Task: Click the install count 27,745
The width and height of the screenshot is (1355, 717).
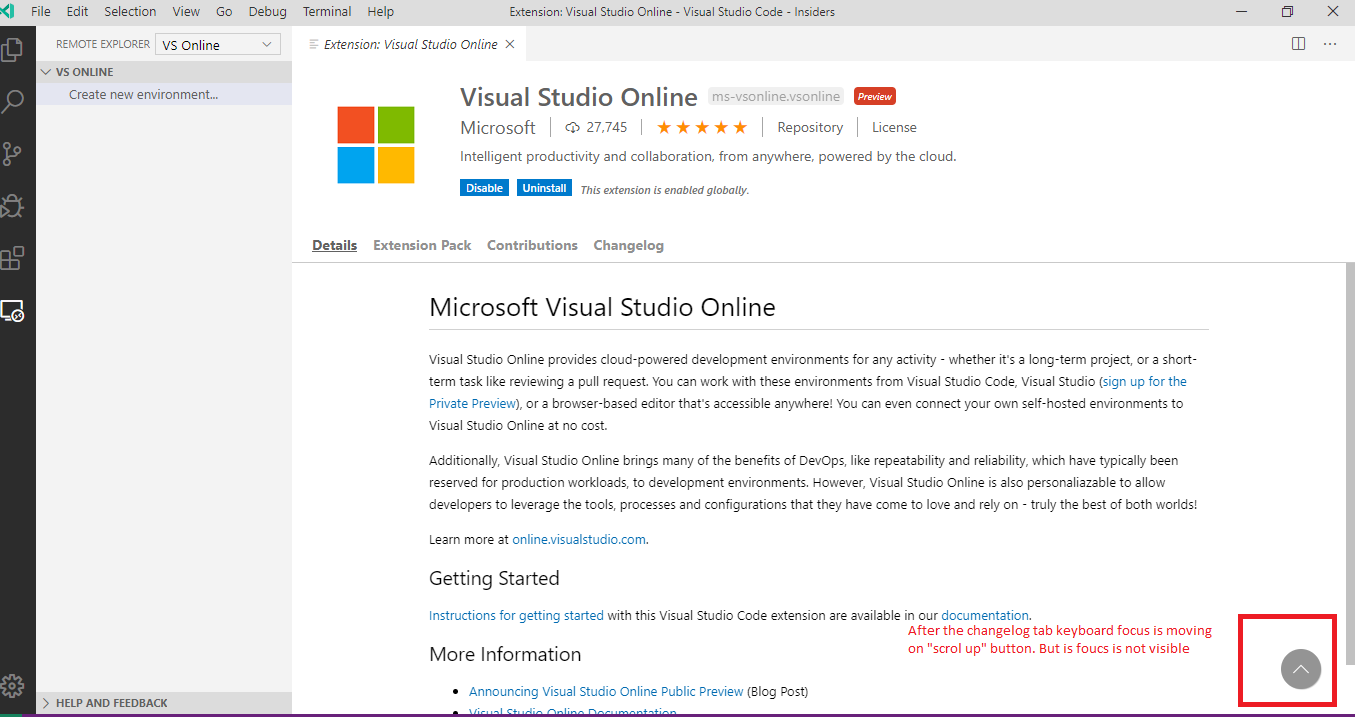Action: (x=597, y=127)
